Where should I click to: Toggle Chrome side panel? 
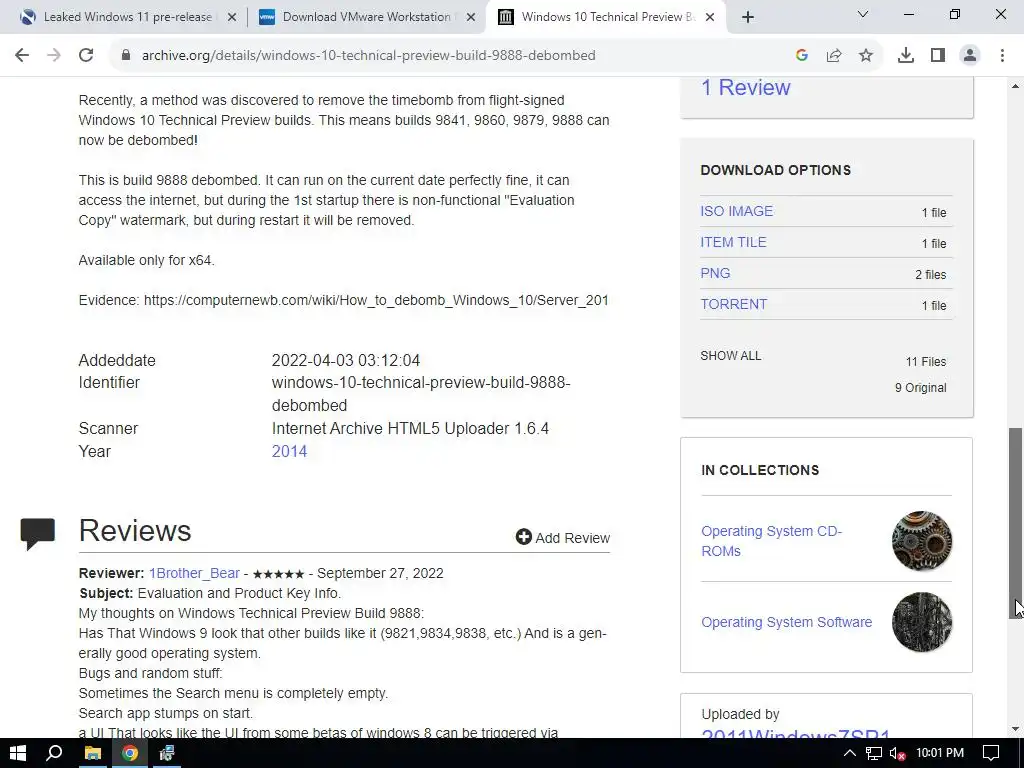pos(938,56)
